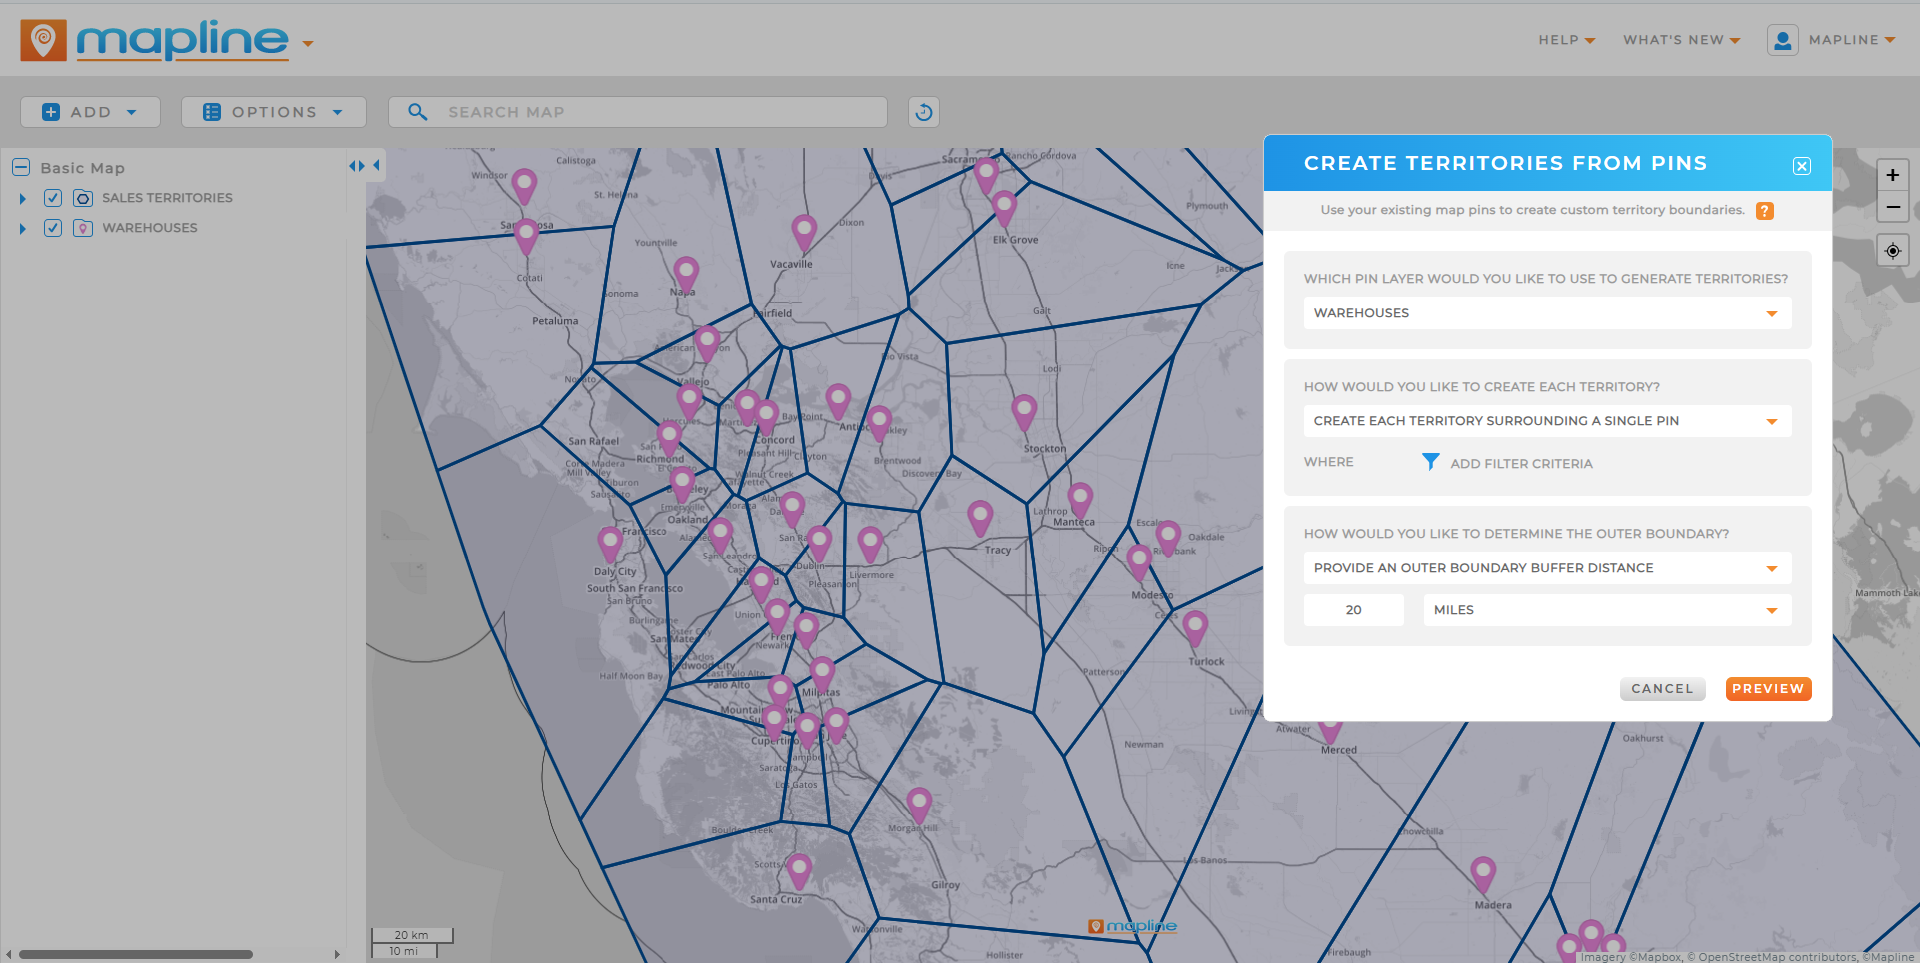Expand the SALES TERRITORIES tree item arrow

coord(22,198)
